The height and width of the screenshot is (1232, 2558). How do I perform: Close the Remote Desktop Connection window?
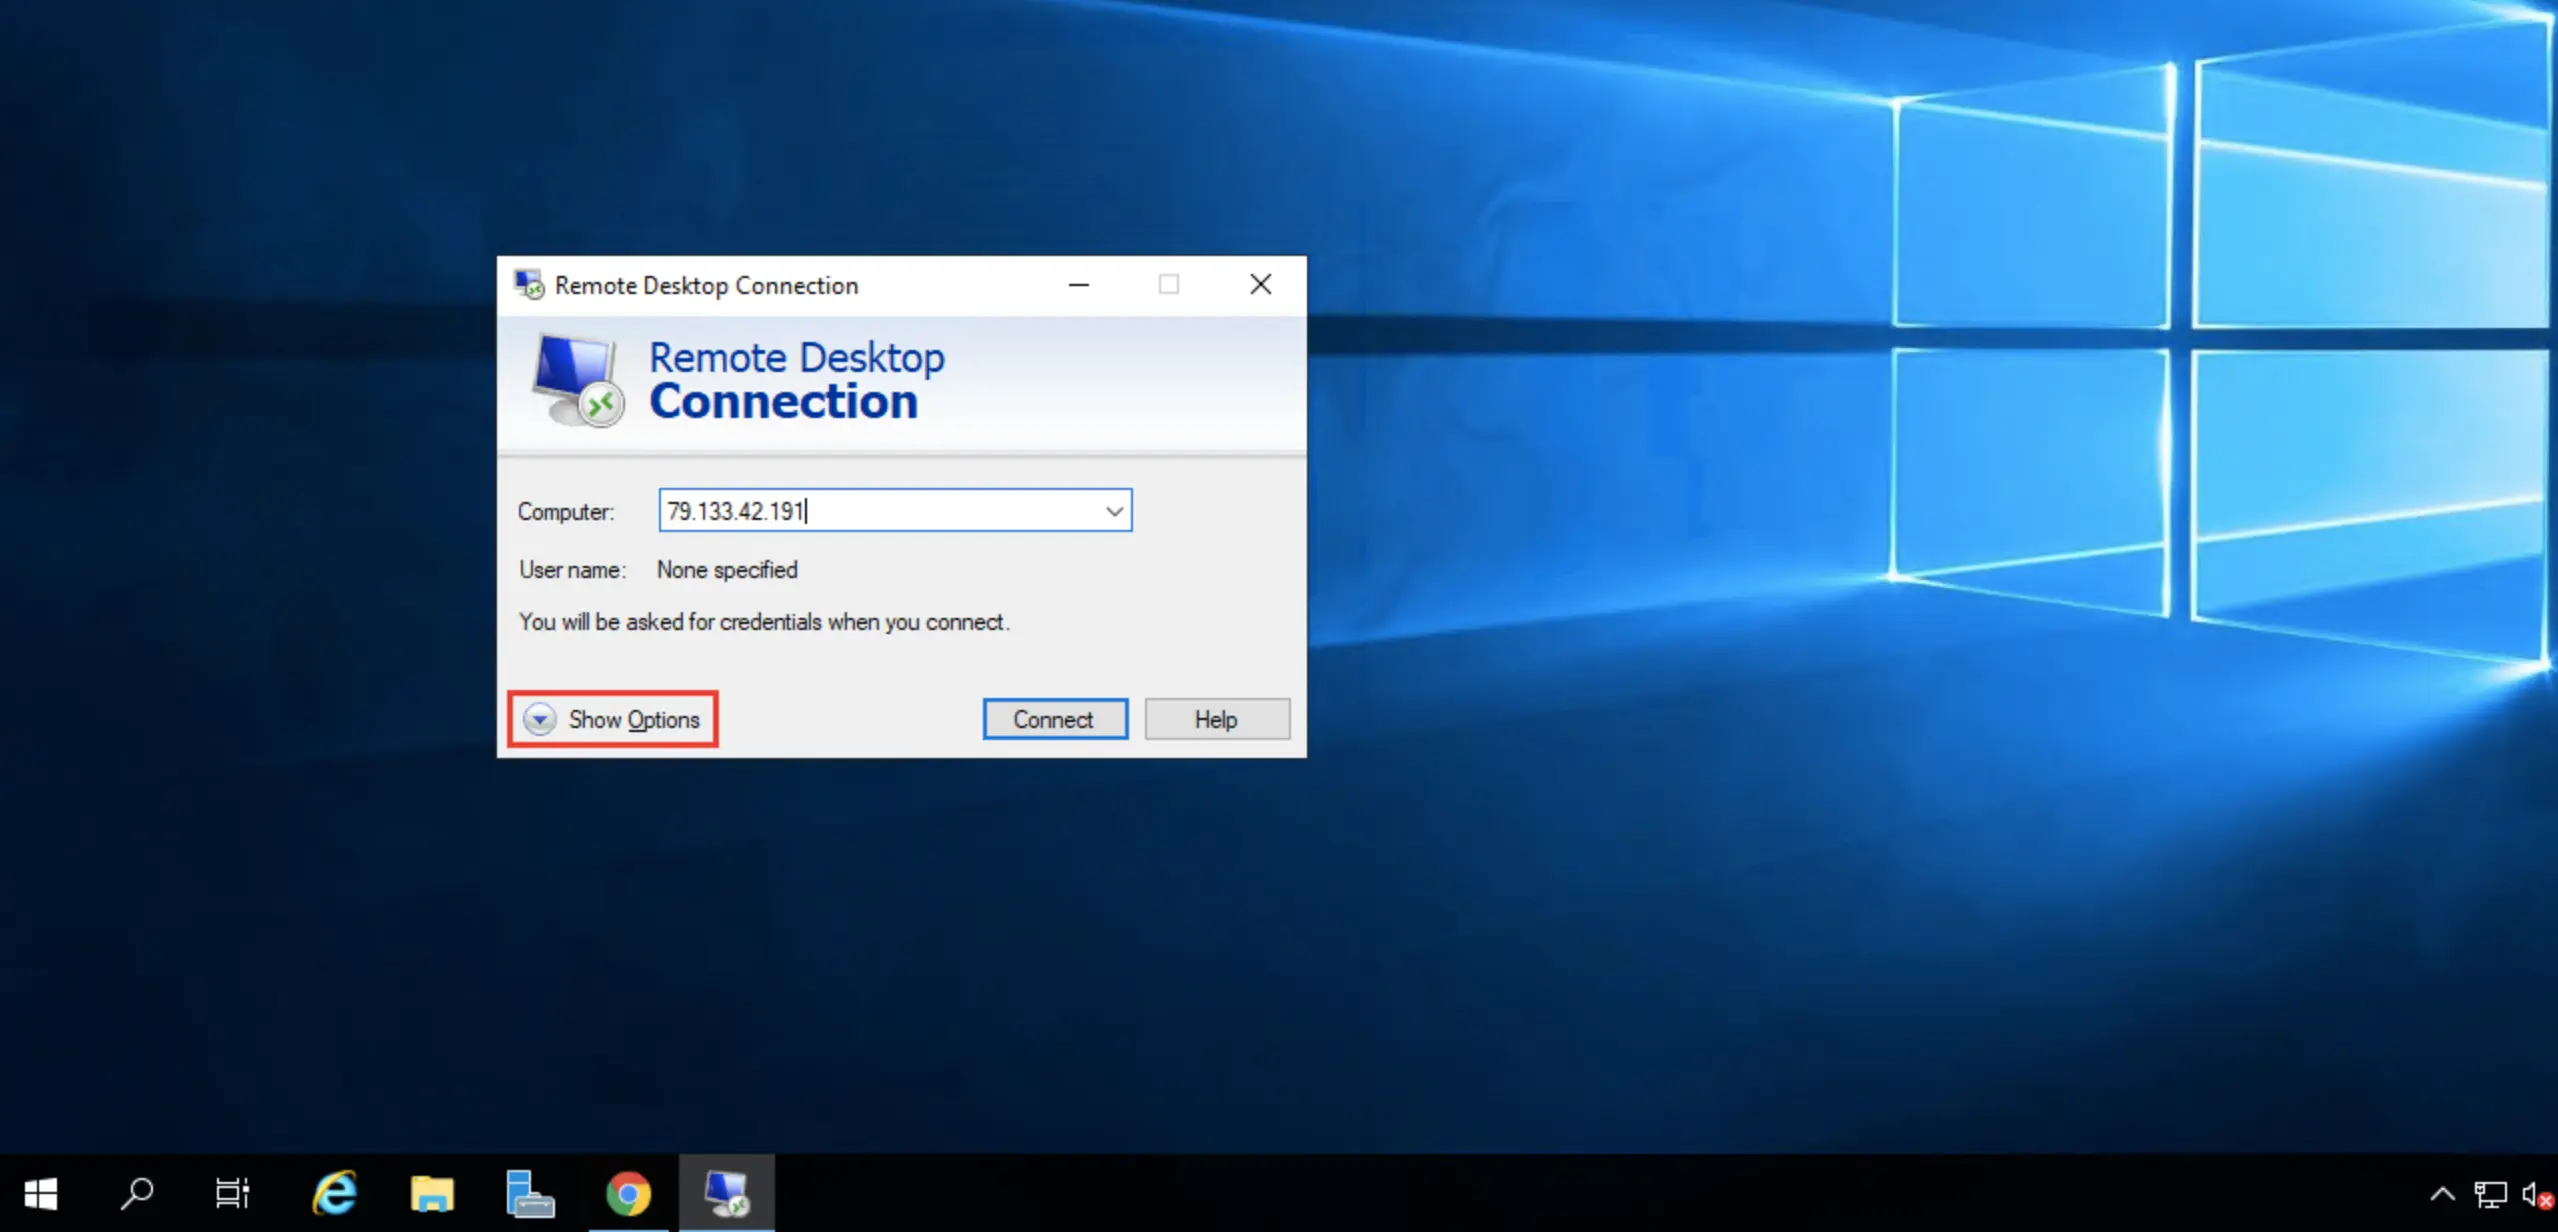point(1260,285)
